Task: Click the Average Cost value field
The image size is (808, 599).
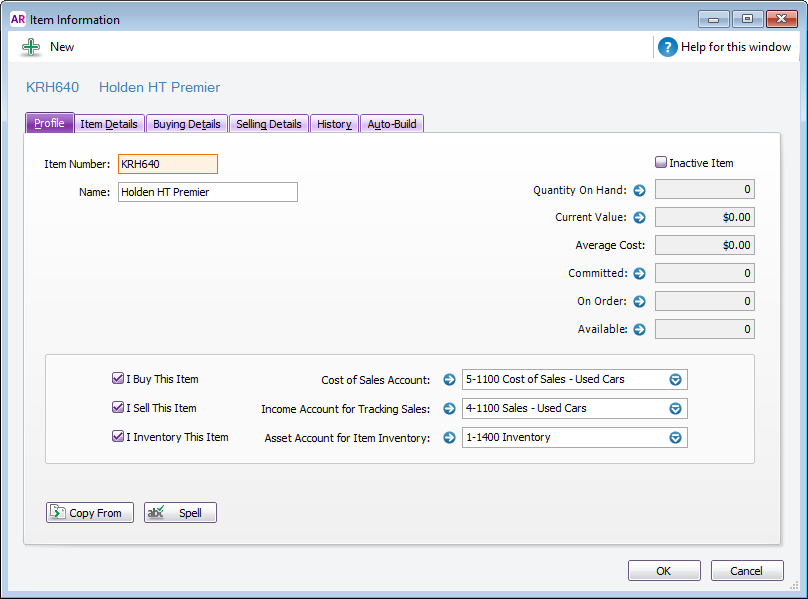Action: coord(704,245)
